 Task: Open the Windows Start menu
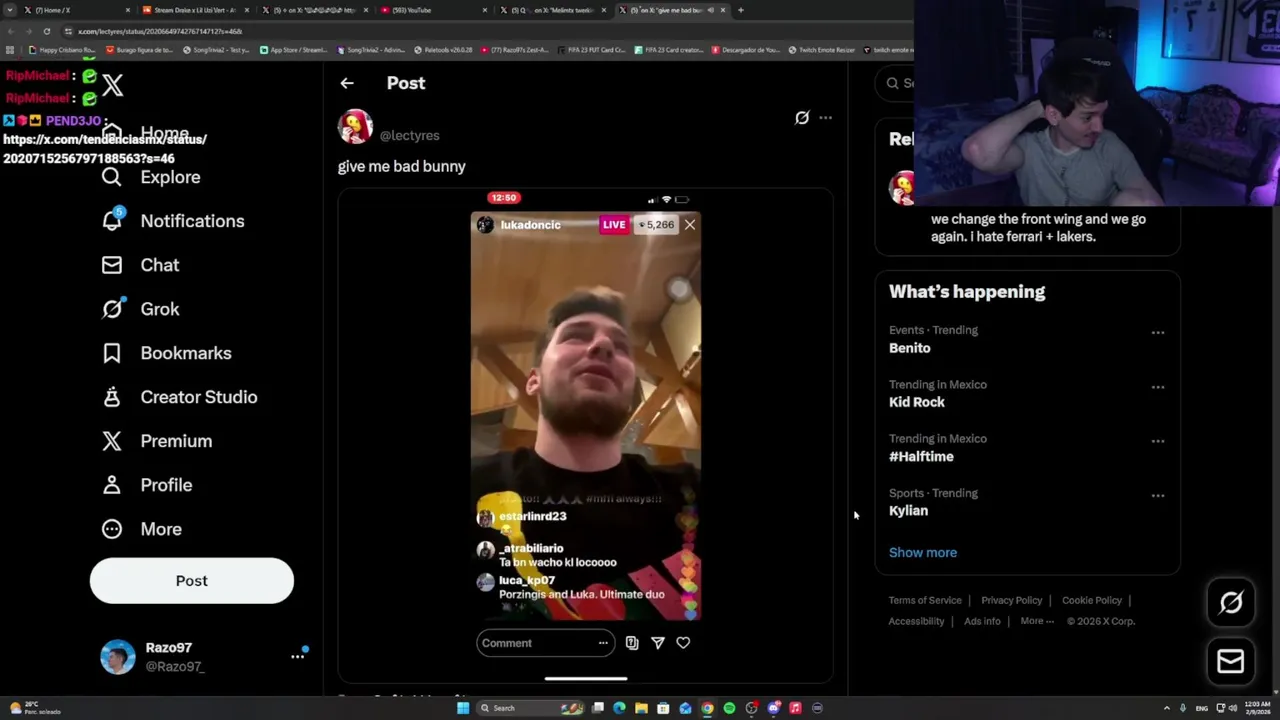(463, 708)
